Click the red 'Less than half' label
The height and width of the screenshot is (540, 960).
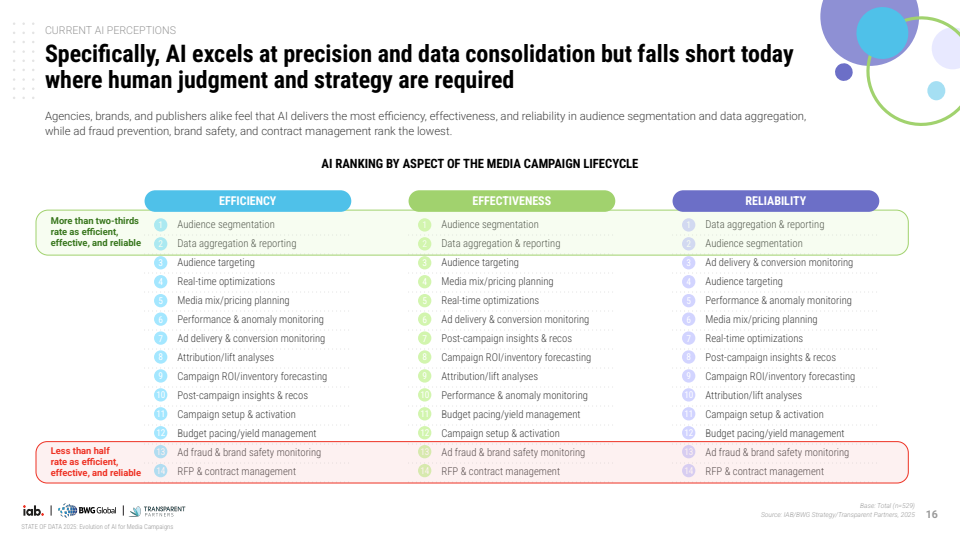coord(95,462)
